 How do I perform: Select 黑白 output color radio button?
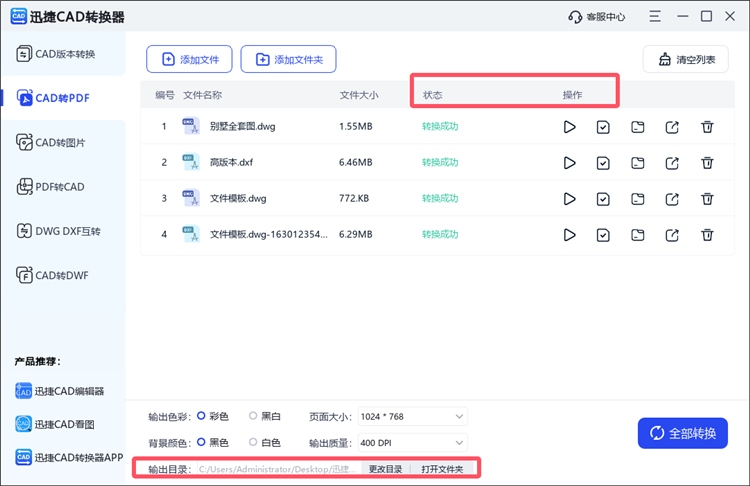(253, 416)
